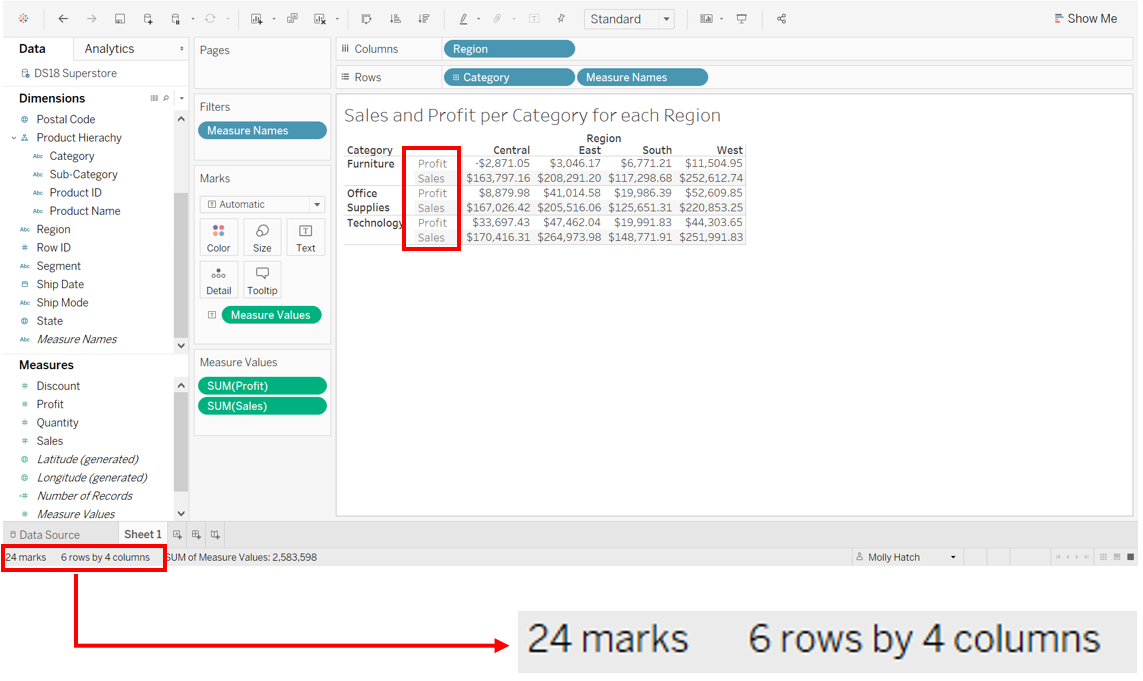Click the Color button in the Marks card
1143x681 pixels.
click(218, 237)
